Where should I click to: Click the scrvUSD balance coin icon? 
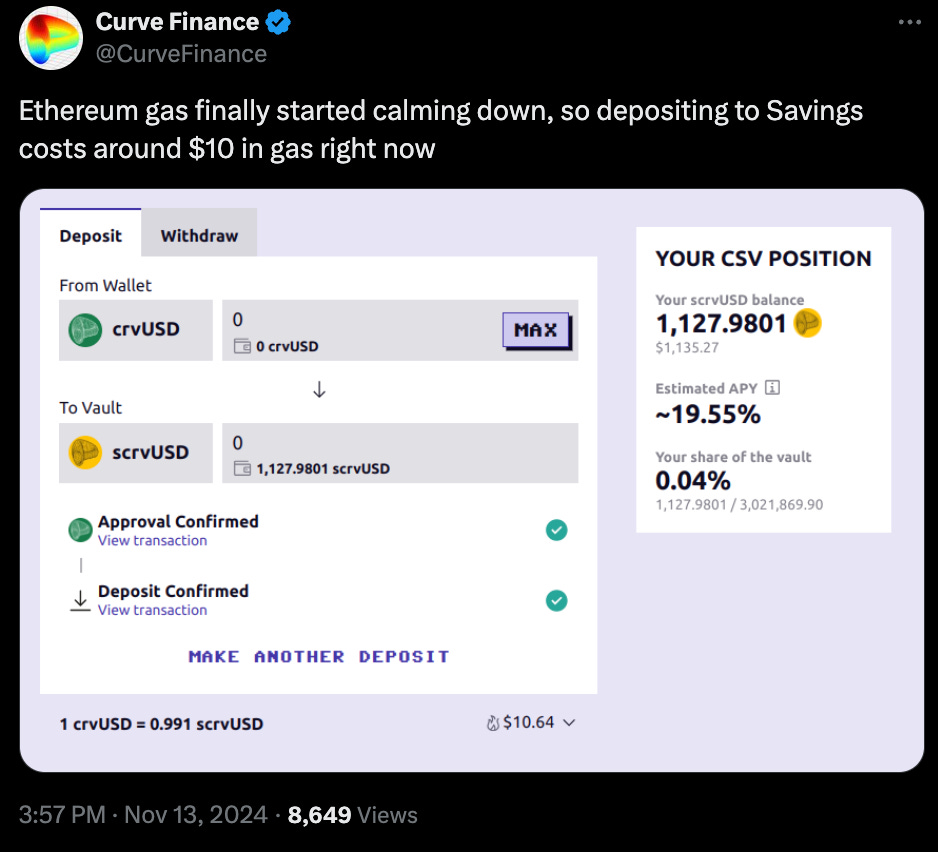click(807, 323)
